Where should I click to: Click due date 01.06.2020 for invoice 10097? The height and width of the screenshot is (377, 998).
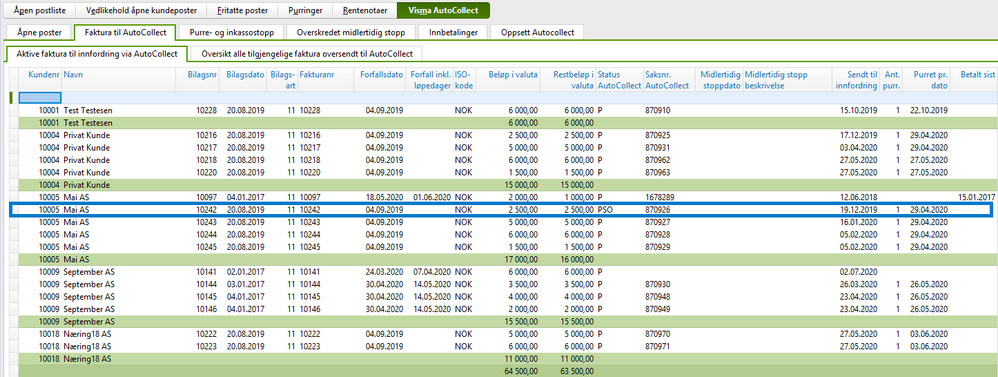pos(433,197)
